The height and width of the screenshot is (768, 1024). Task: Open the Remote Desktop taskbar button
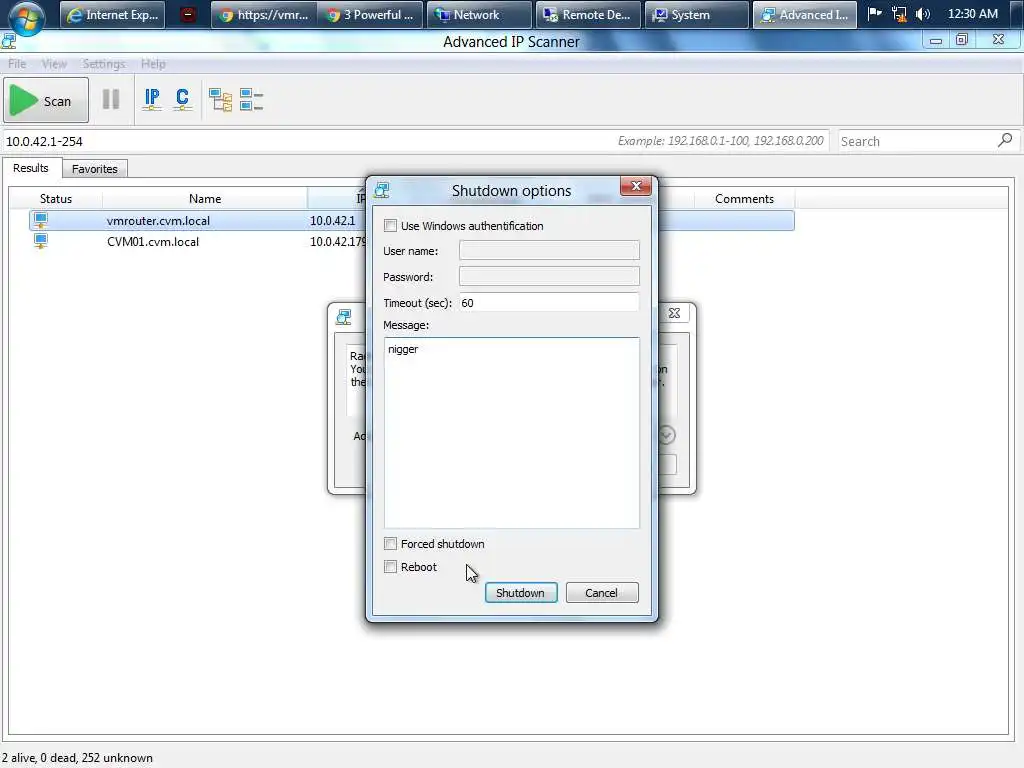point(588,15)
